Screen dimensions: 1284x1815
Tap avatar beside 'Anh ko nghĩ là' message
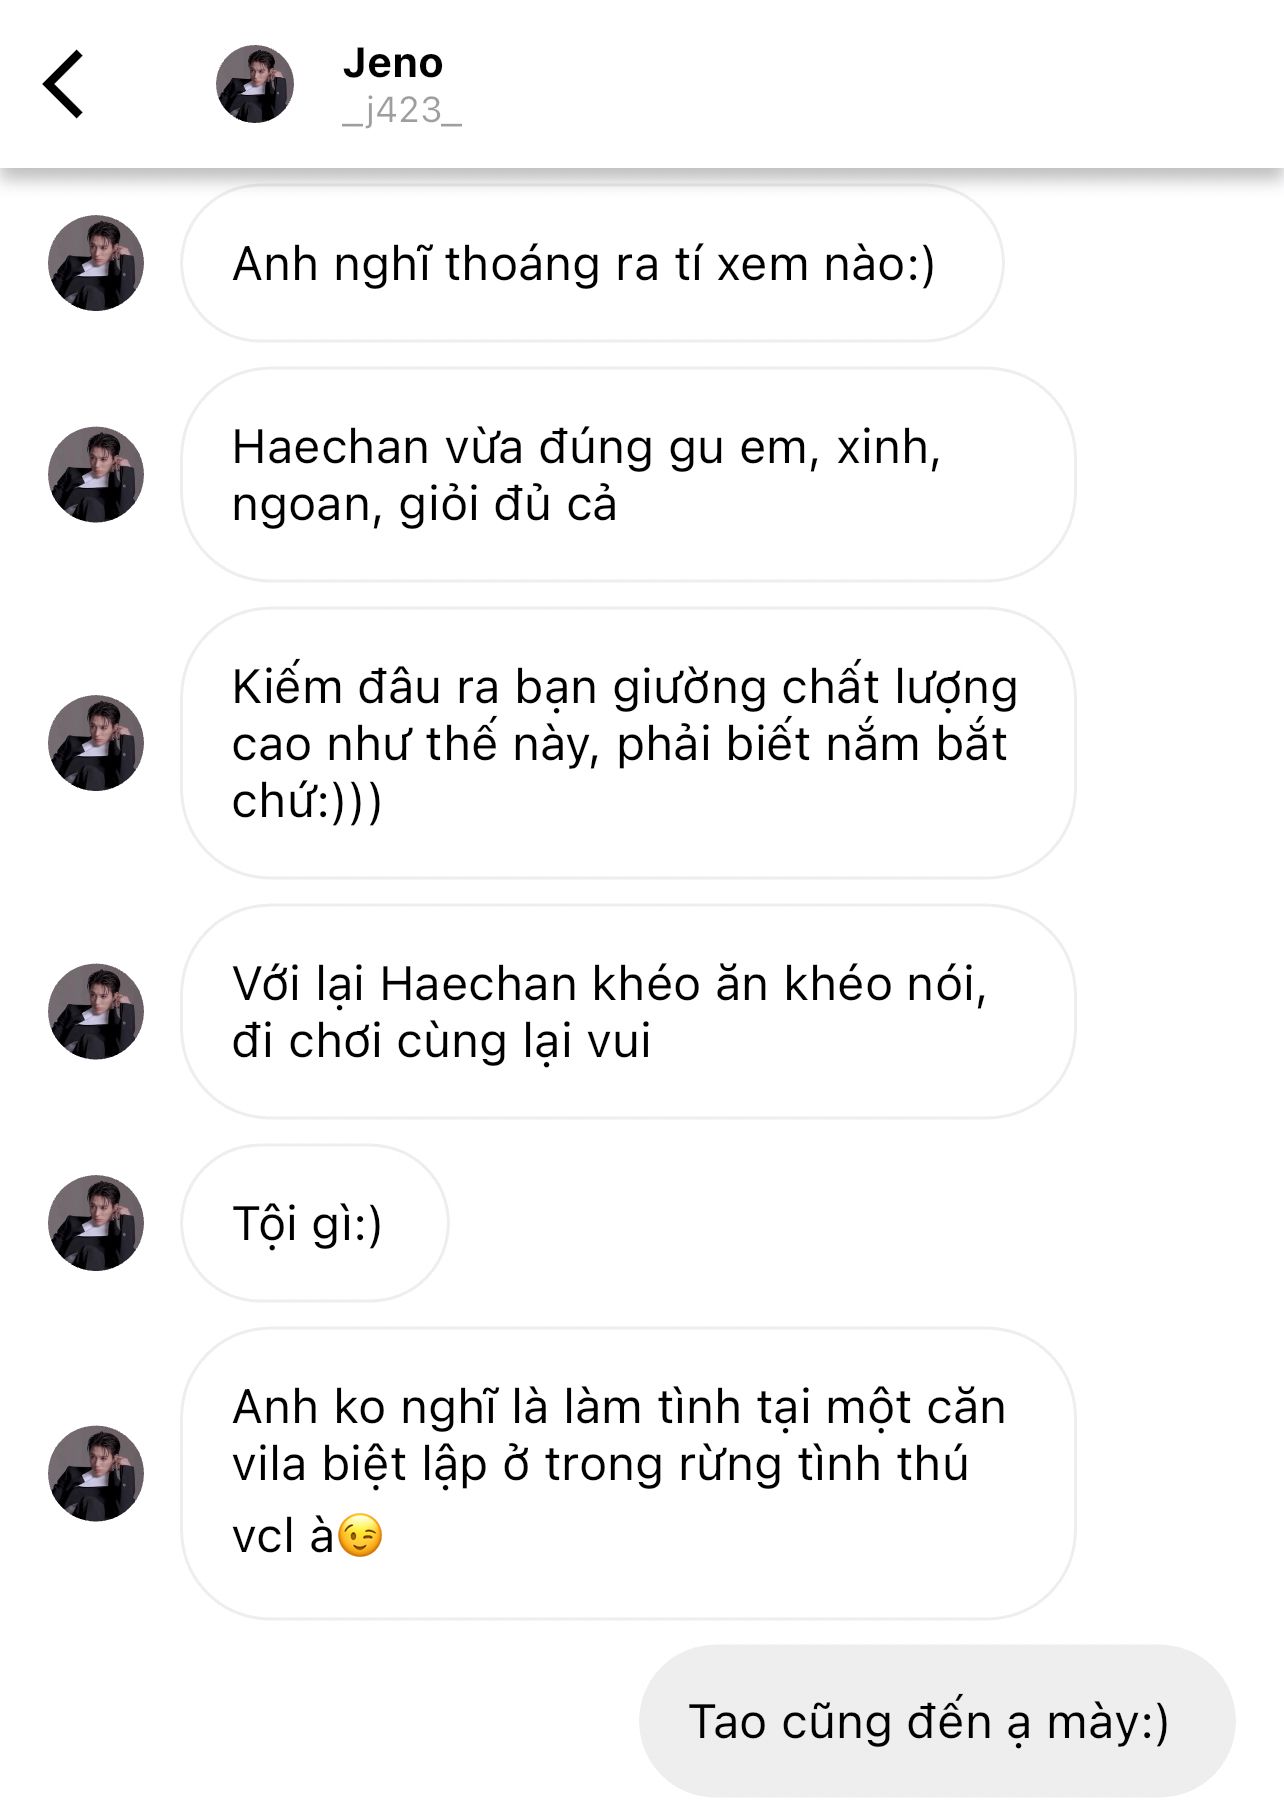[96, 1474]
